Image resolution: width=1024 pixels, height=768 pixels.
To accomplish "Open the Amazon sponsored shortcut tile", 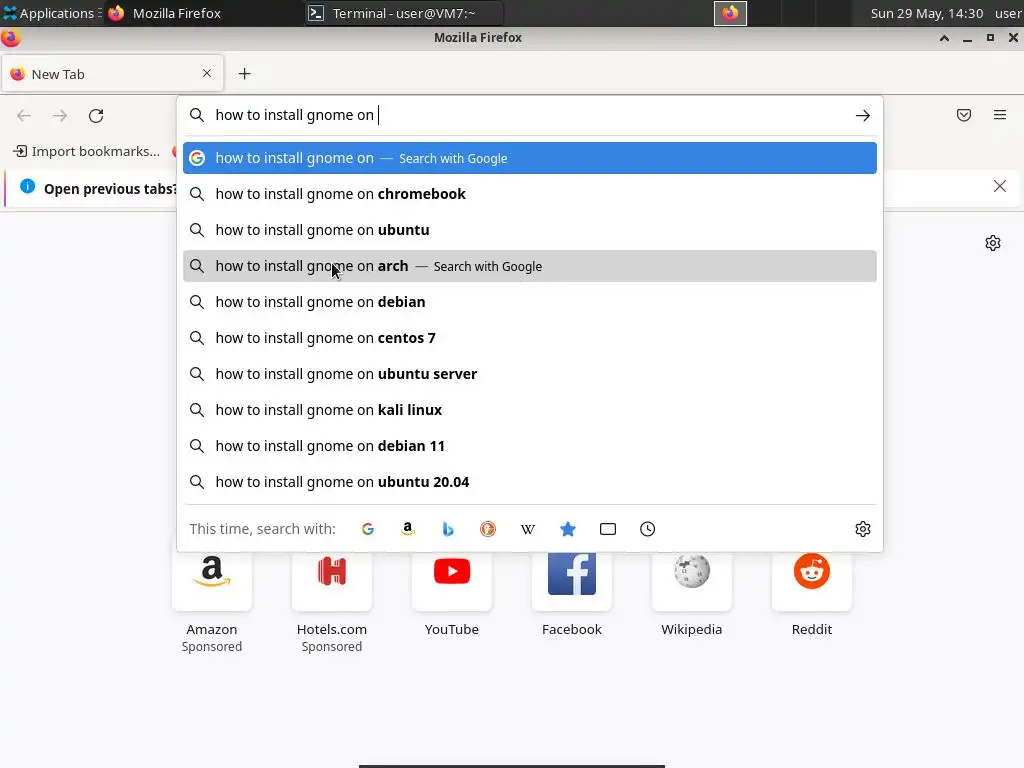I will (212, 581).
